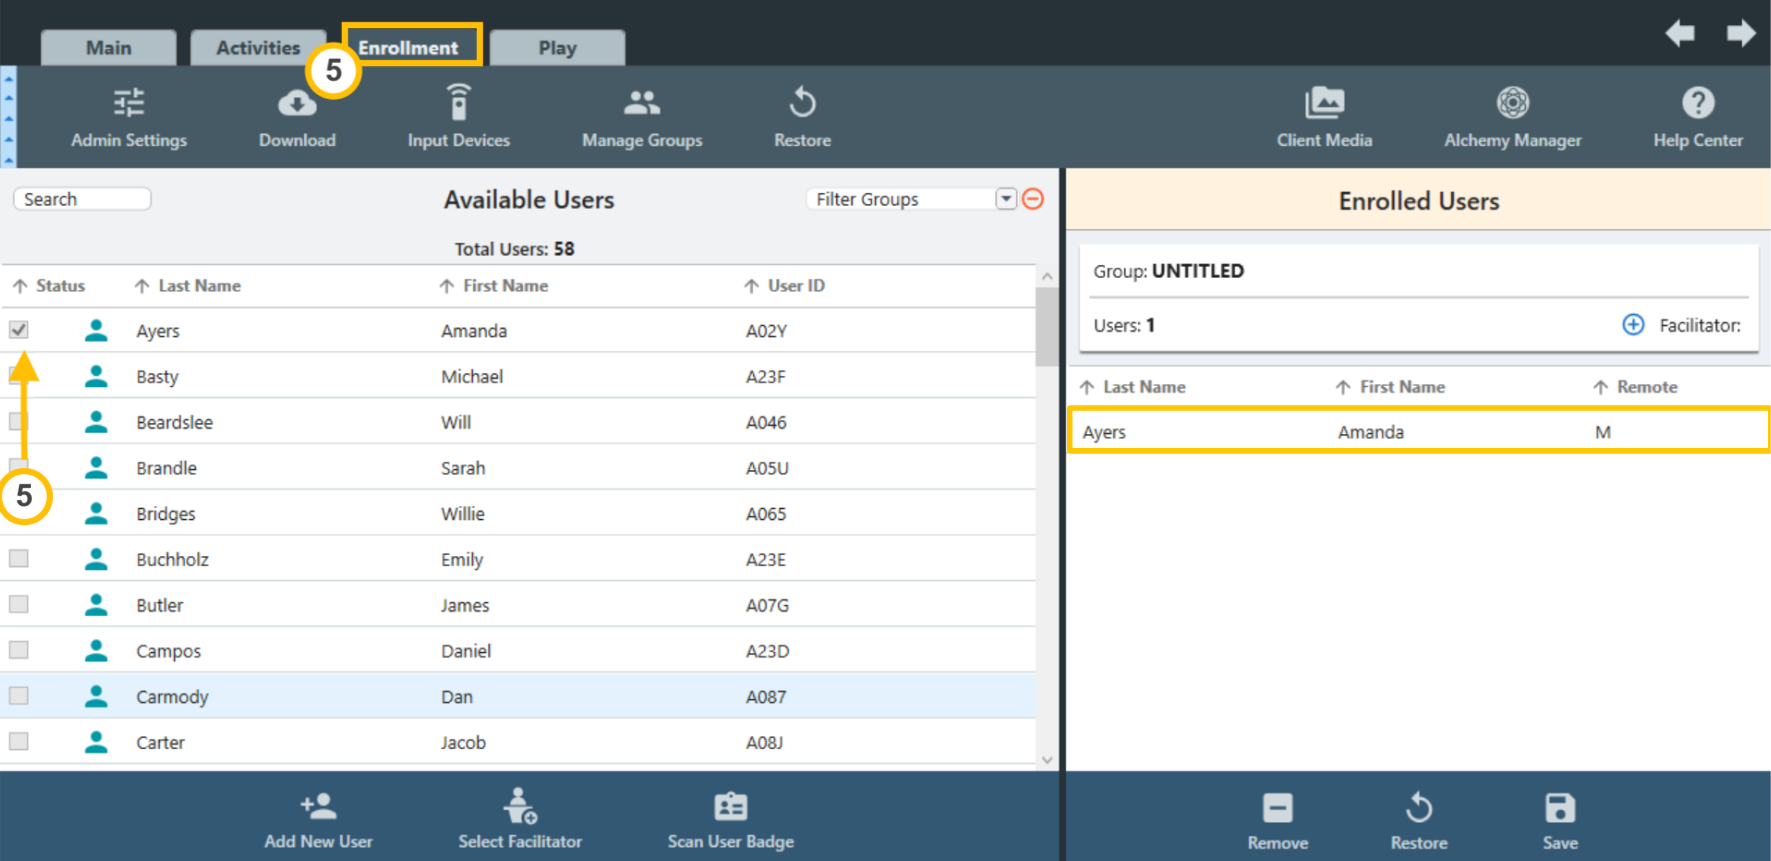1771x861 pixels.
Task: Save the enrolled users group
Action: point(1559,820)
